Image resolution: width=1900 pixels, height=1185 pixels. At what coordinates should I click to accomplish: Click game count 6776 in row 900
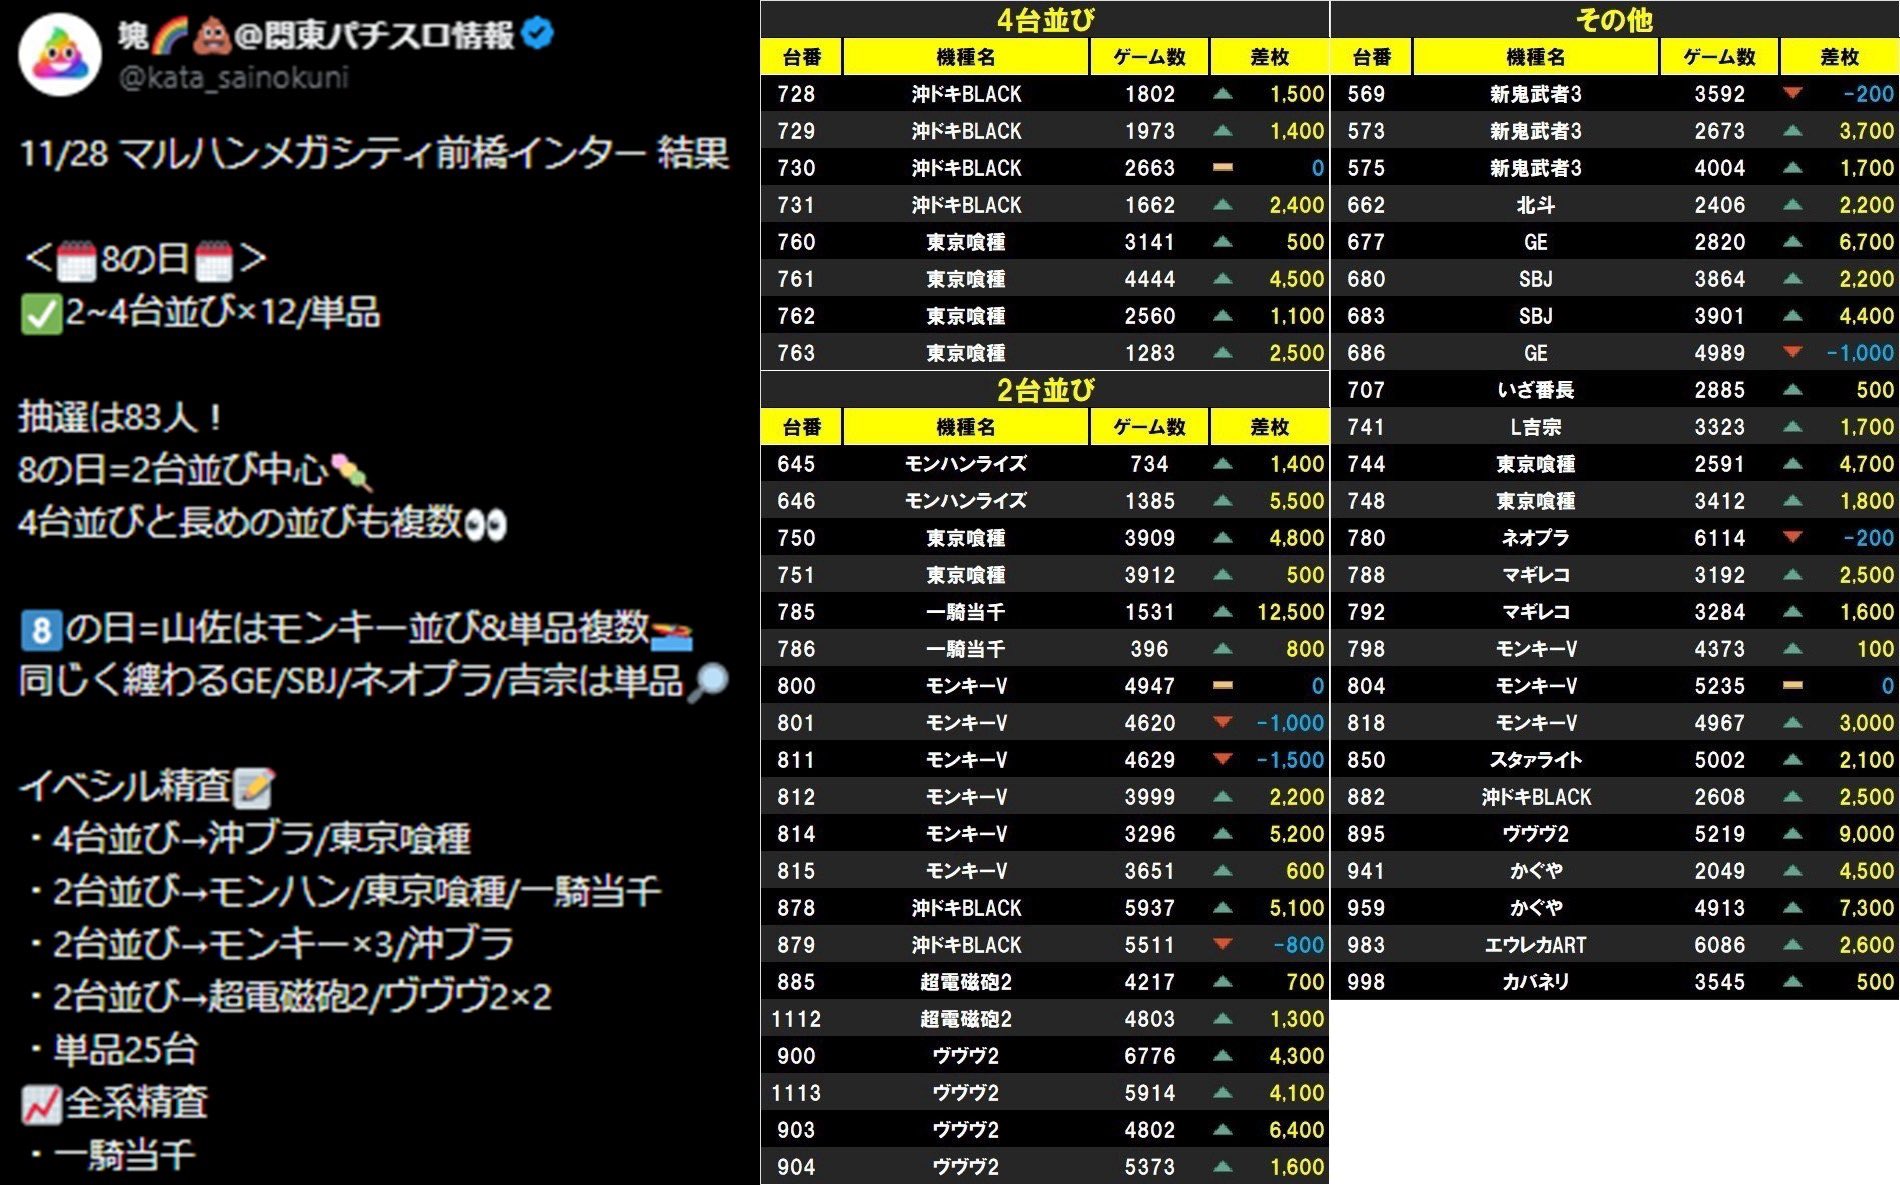click(1149, 1056)
